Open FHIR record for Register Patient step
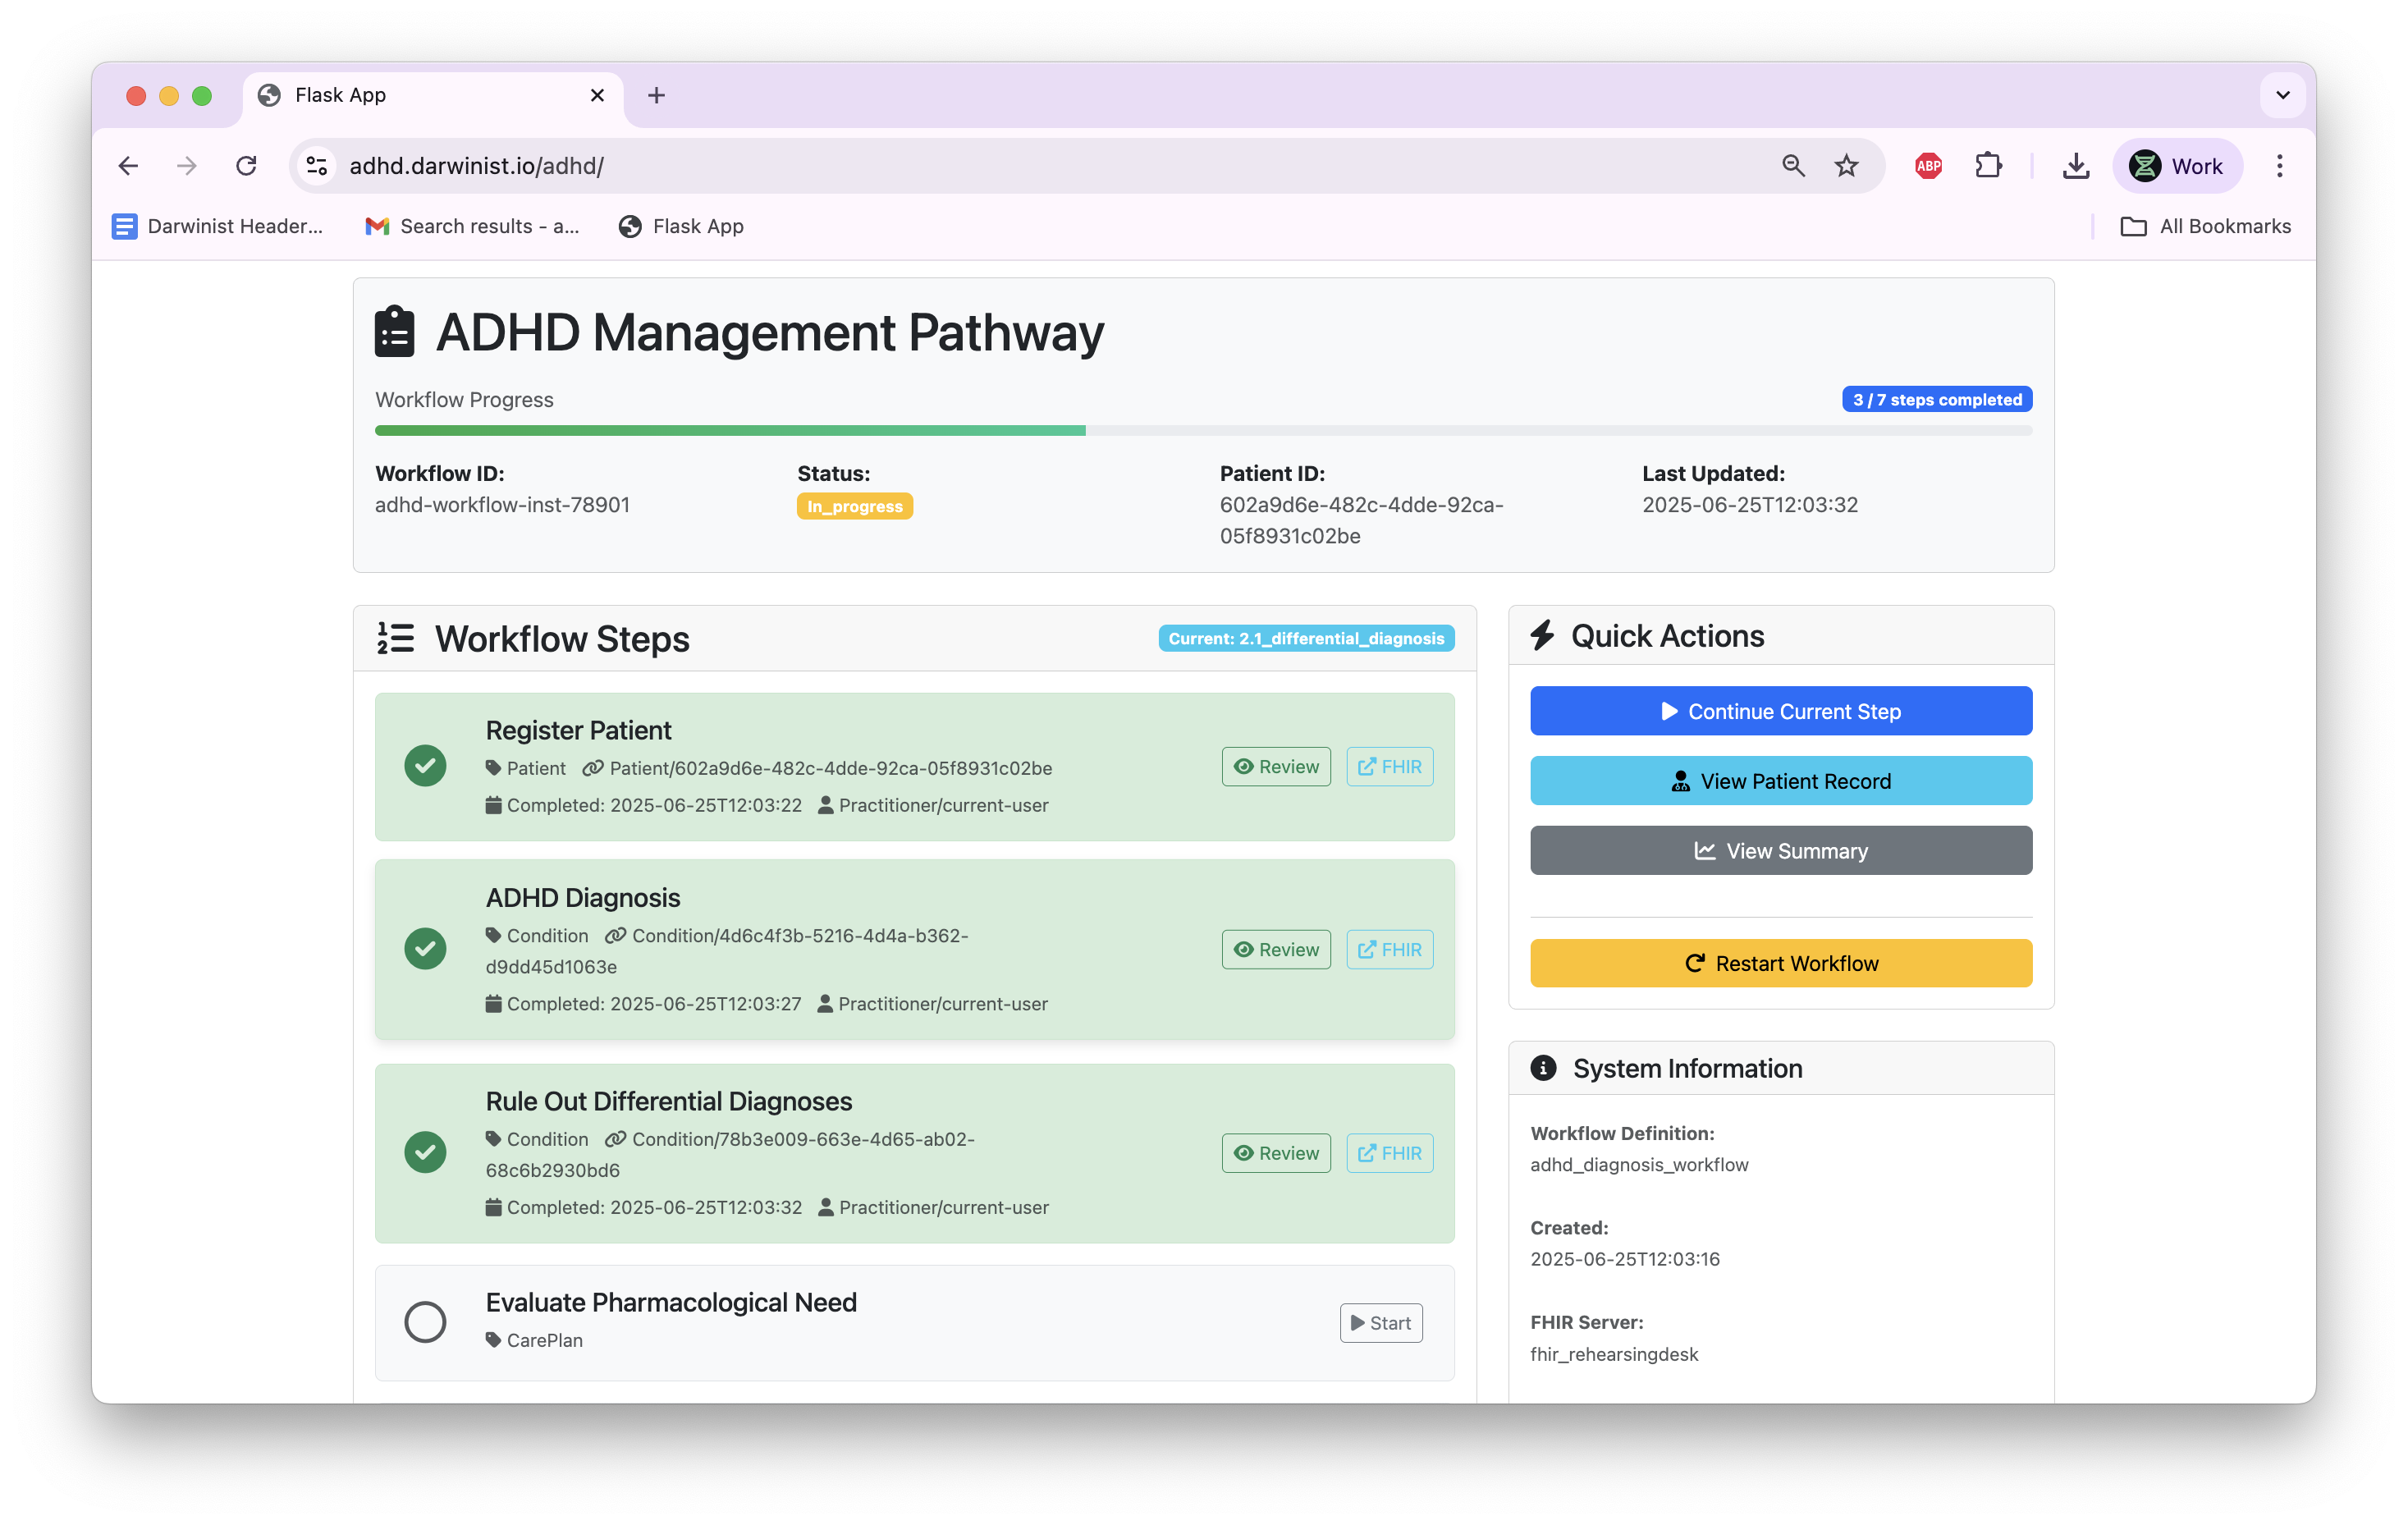This screenshot has width=2408, height=1525. (x=1389, y=766)
